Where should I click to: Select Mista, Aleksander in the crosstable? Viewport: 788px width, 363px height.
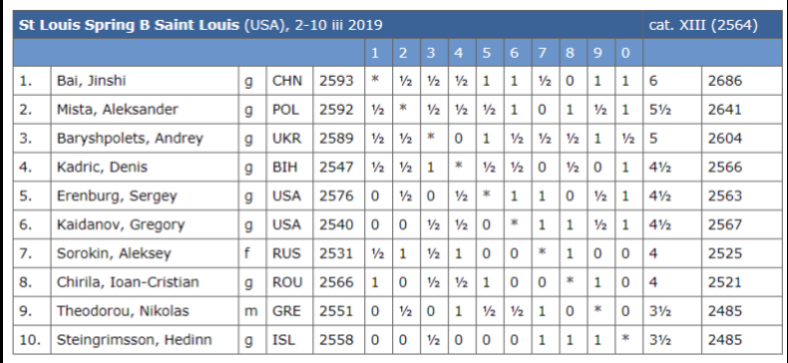[x=117, y=110]
